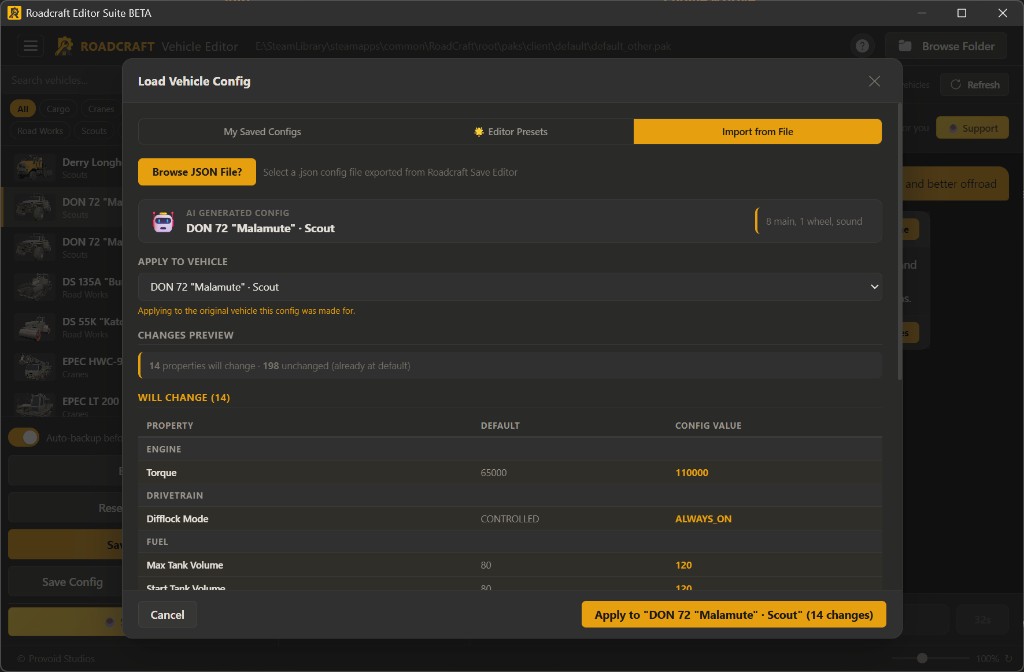Screen dimensions: 1024x672
Task: Select the Max Tank Volume row
Action: coord(509,566)
